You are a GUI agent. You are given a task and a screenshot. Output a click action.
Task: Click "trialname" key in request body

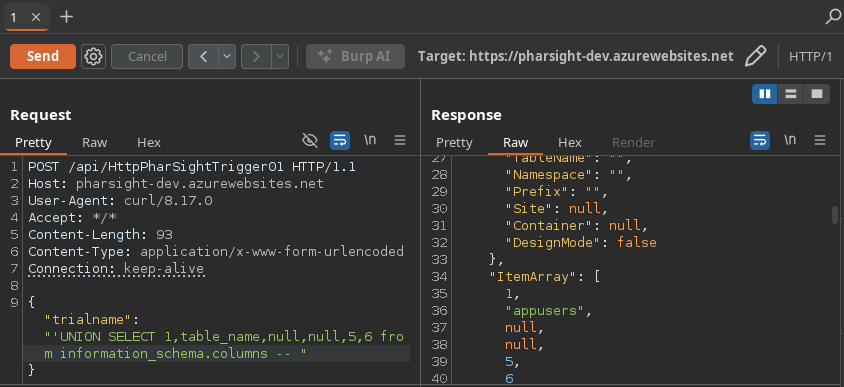click(88, 320)
